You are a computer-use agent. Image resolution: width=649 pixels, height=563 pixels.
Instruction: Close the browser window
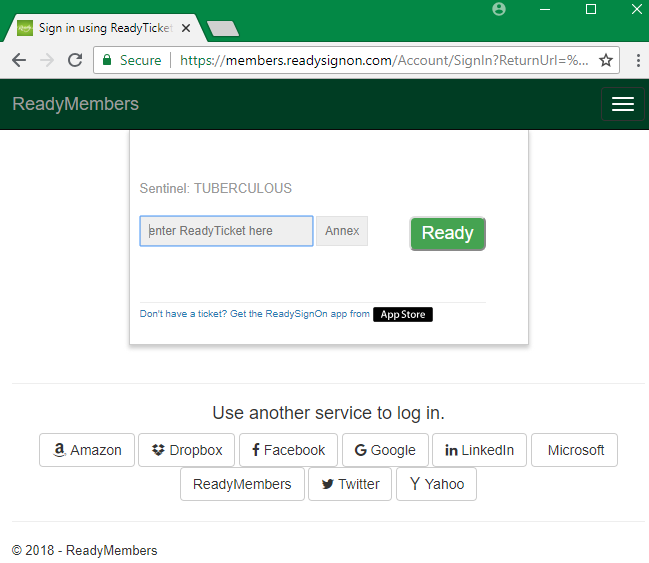[x=637, y=9]
